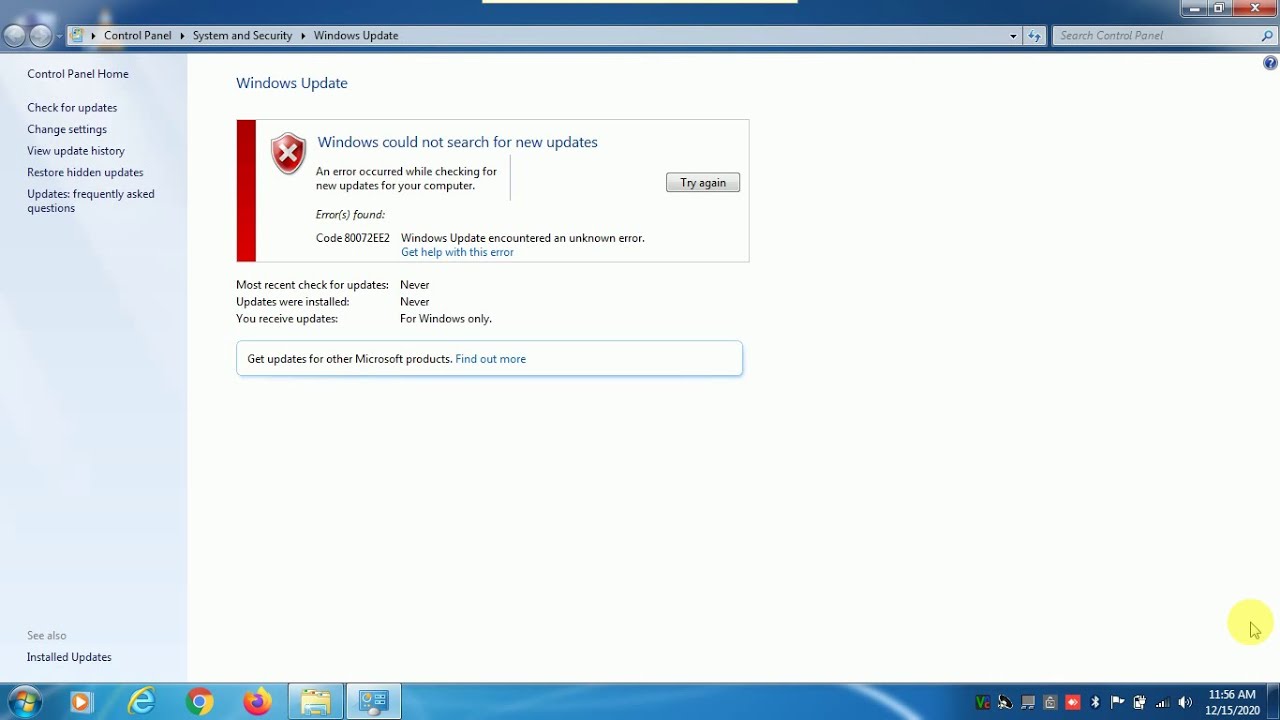Click the search magnifier icon
This screenshot has height=720, width=1280.
(1267, 36)
